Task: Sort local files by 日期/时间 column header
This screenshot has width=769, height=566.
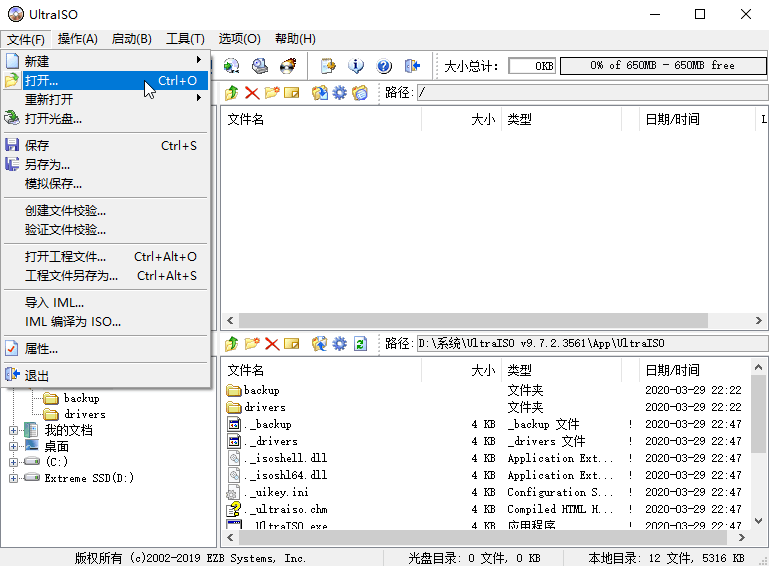Action: tap(695, 370)
